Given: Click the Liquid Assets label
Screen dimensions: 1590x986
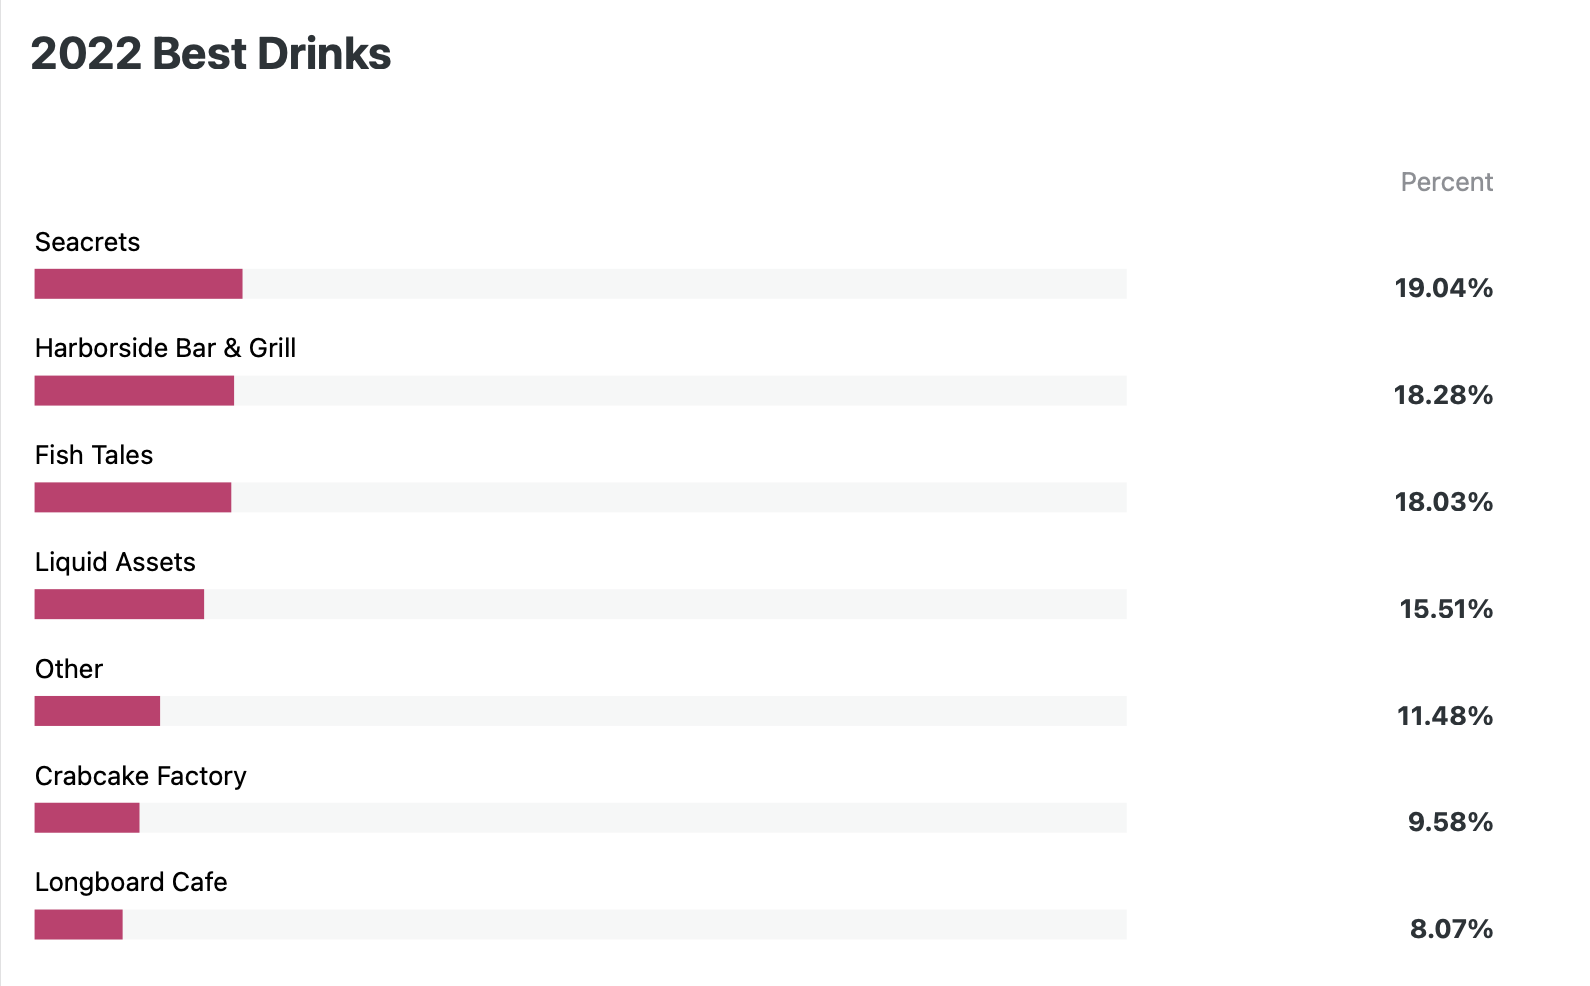Looking at the screenshot, I should (x=115, y=562).
